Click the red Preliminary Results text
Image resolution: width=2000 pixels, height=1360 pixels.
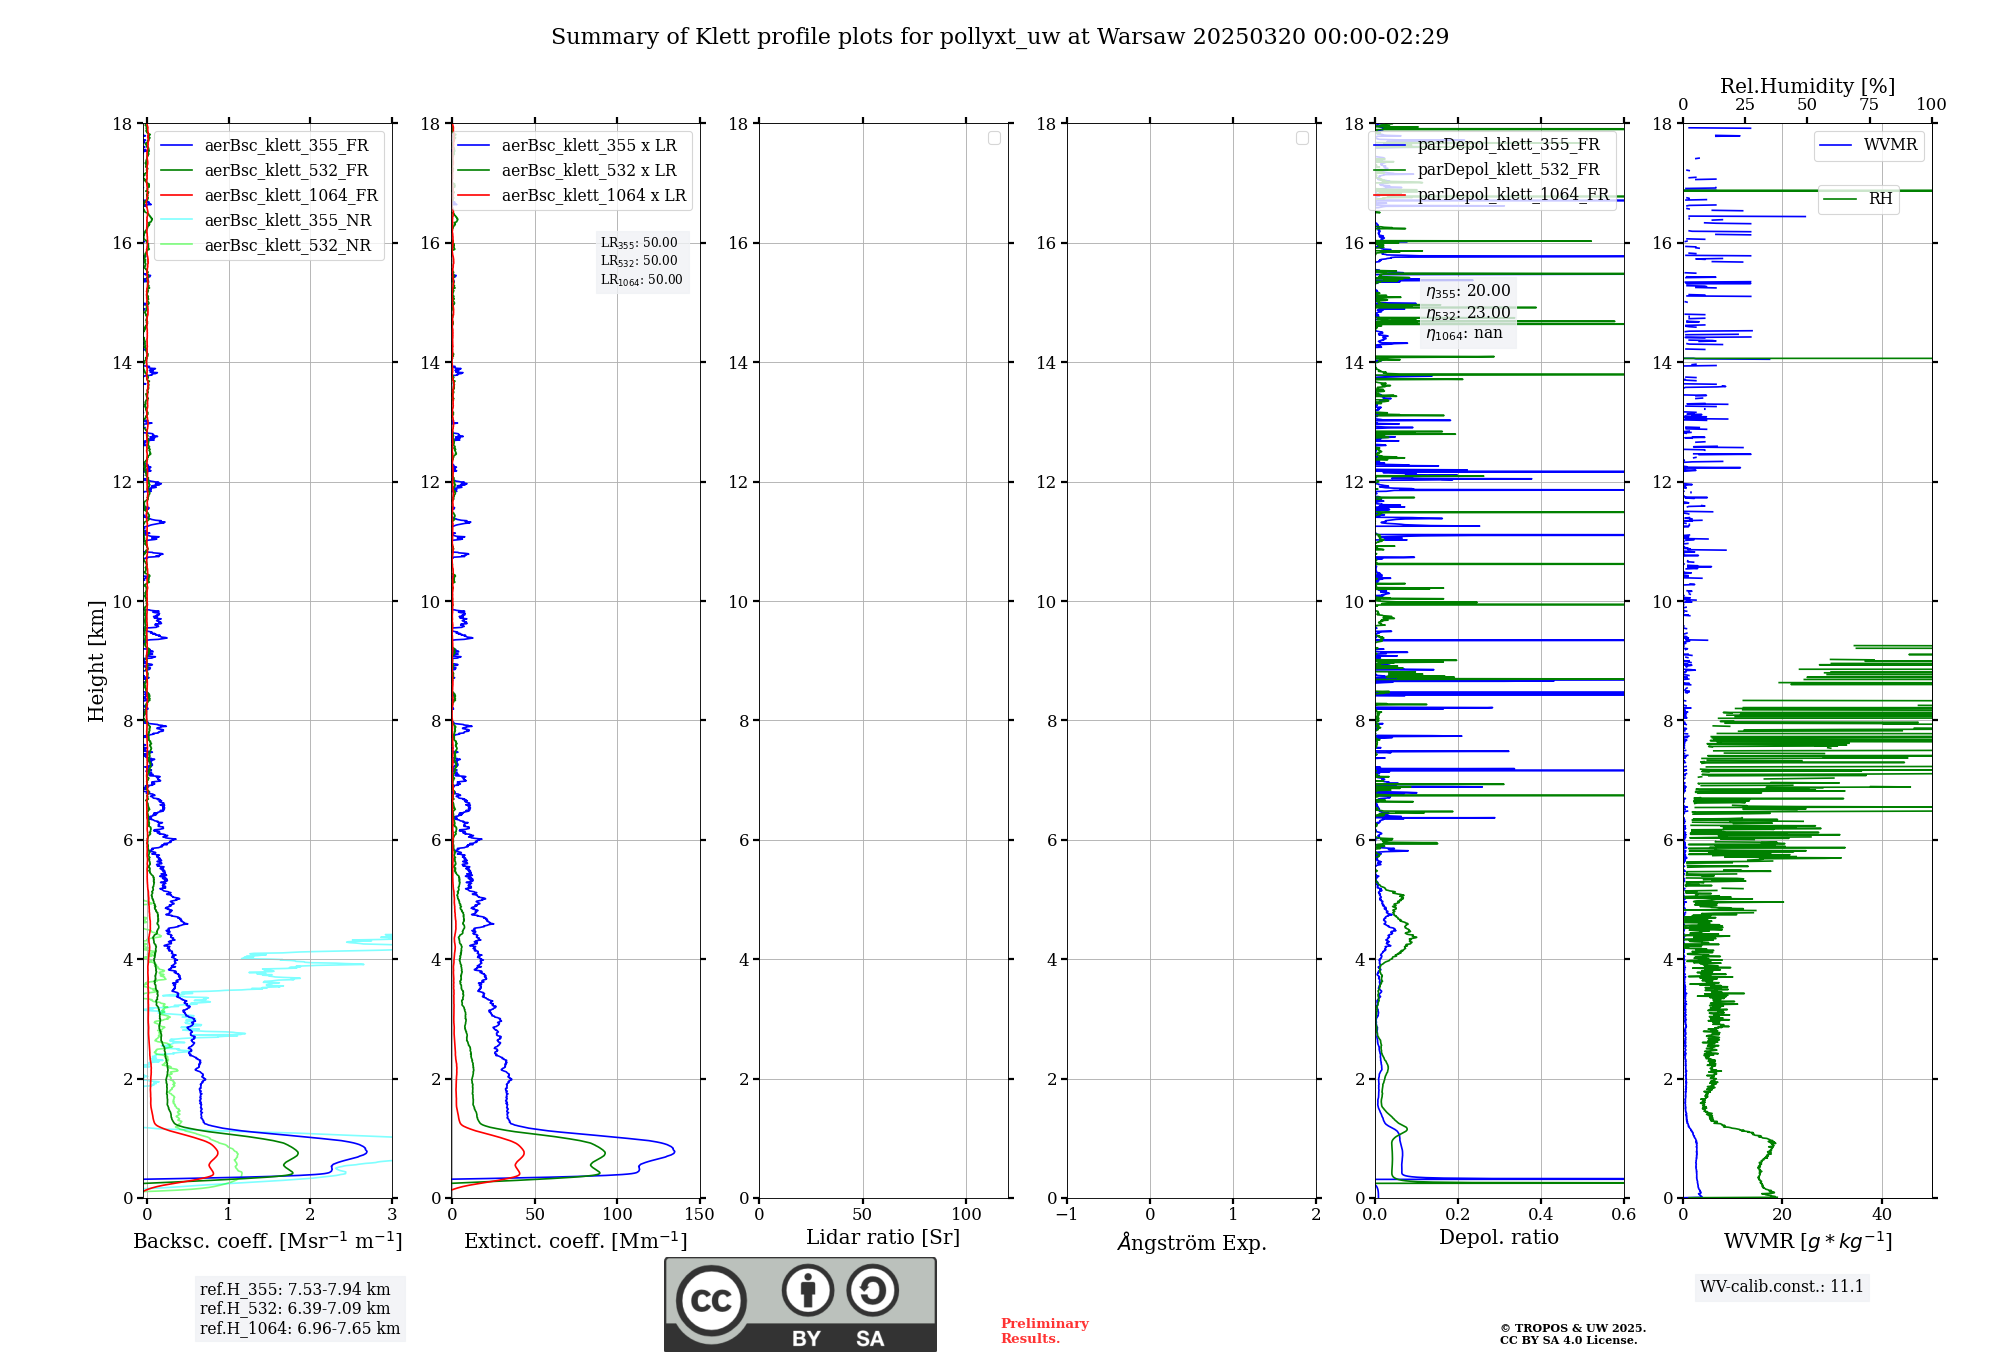pyautogui.click(x=1045, y=1331)
